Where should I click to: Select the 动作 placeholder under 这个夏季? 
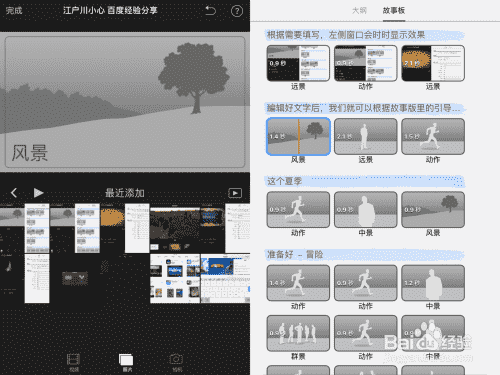298,210
